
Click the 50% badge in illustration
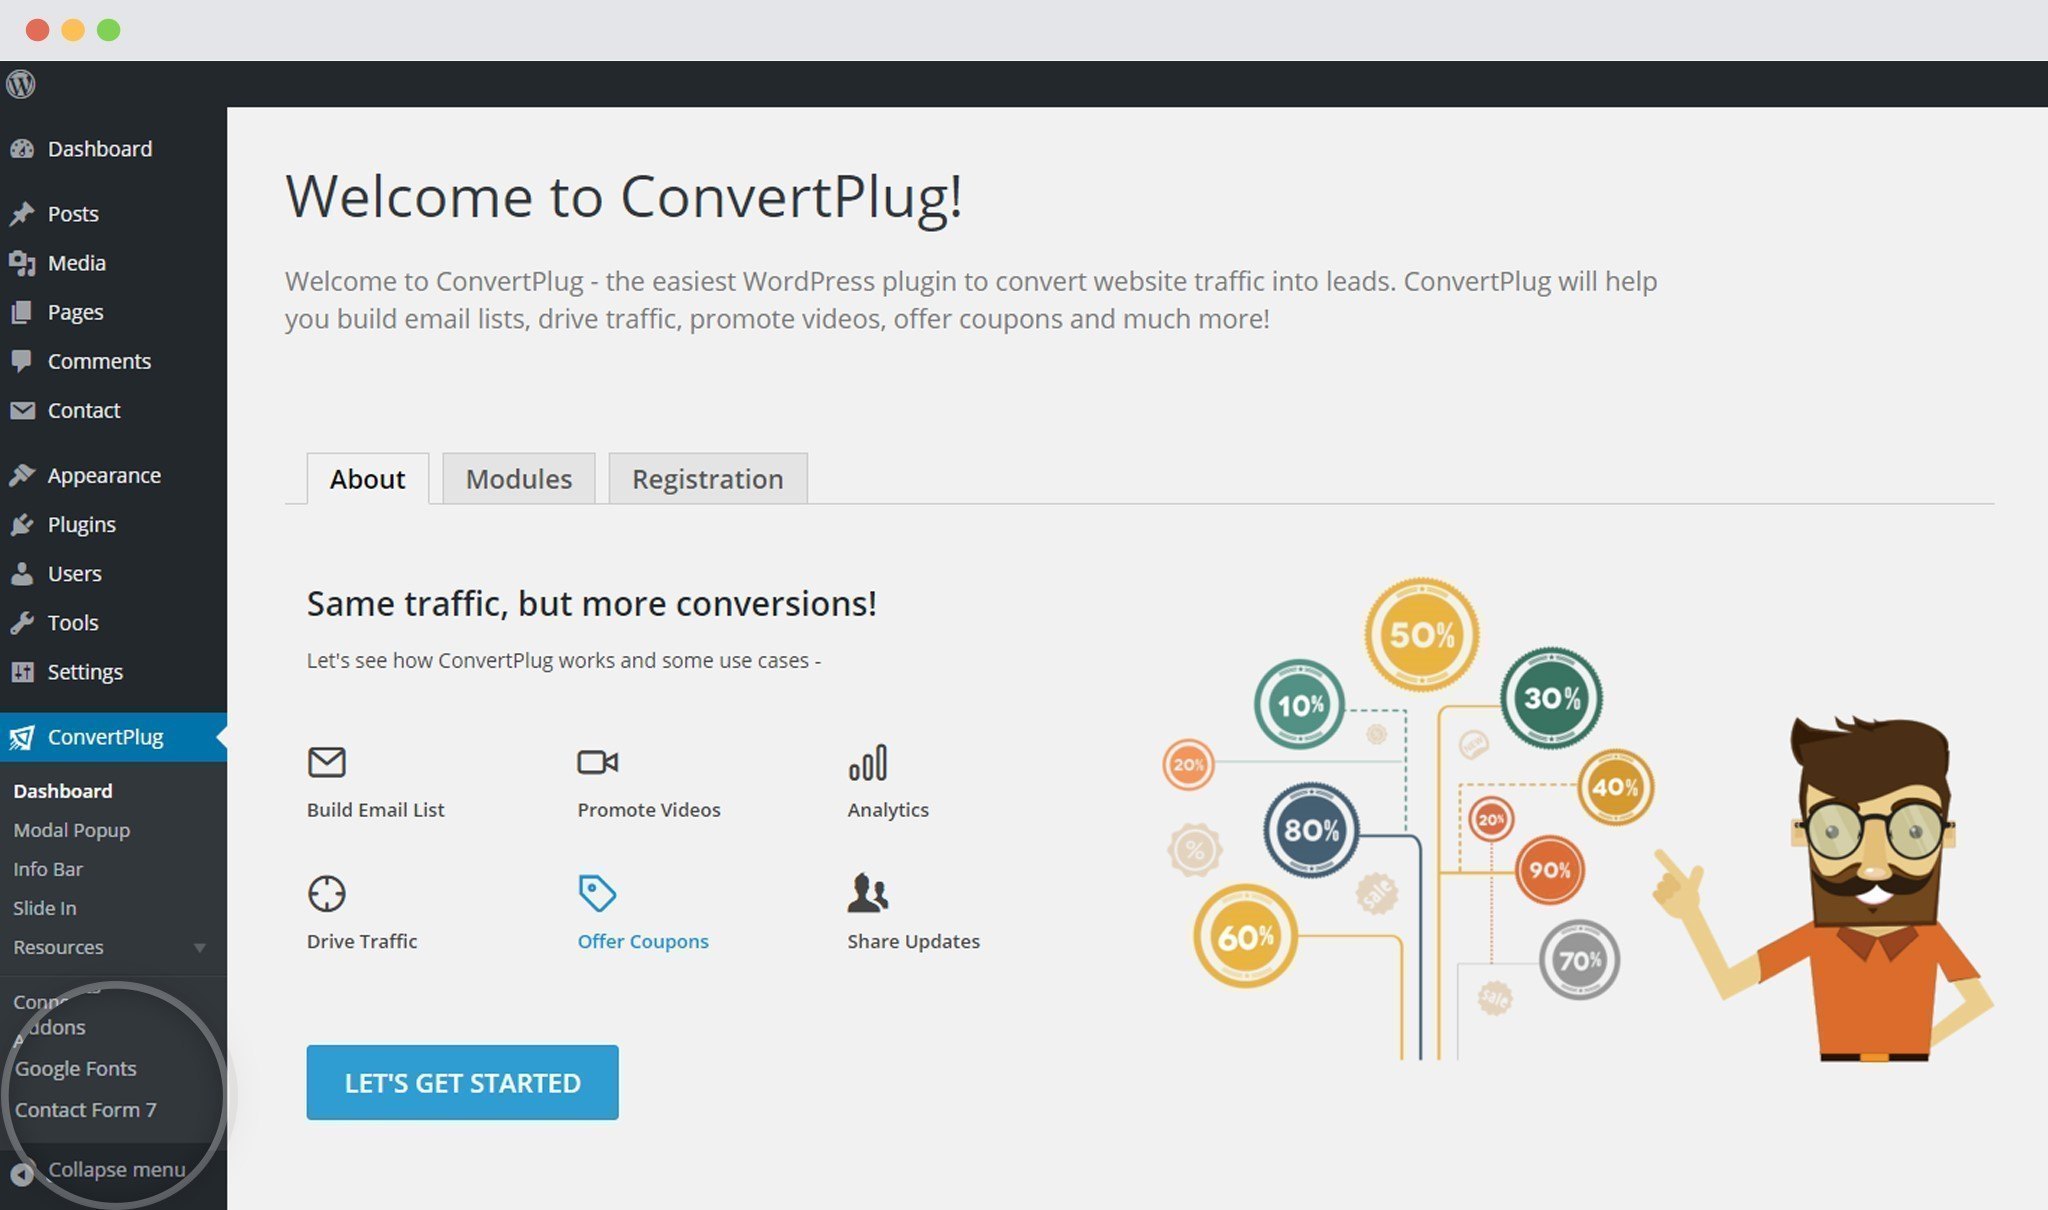1421,634
